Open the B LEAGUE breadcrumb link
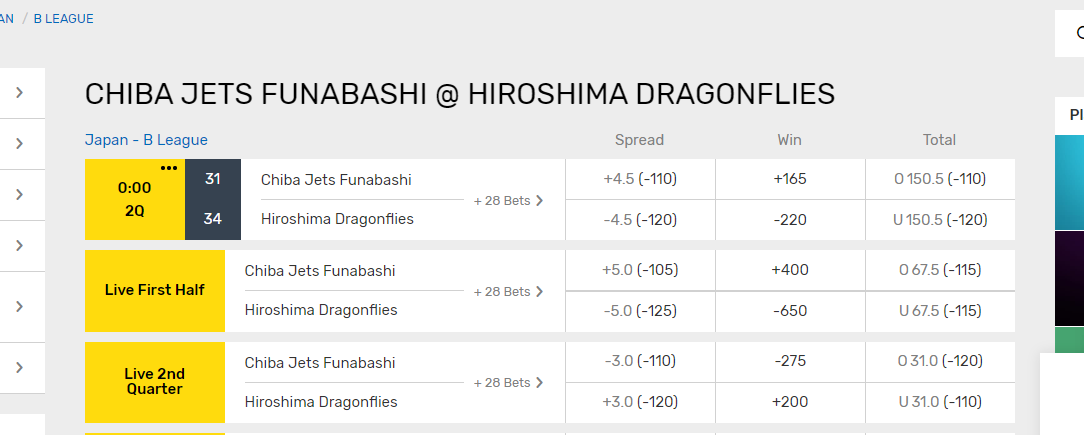 tap(64, 19)
